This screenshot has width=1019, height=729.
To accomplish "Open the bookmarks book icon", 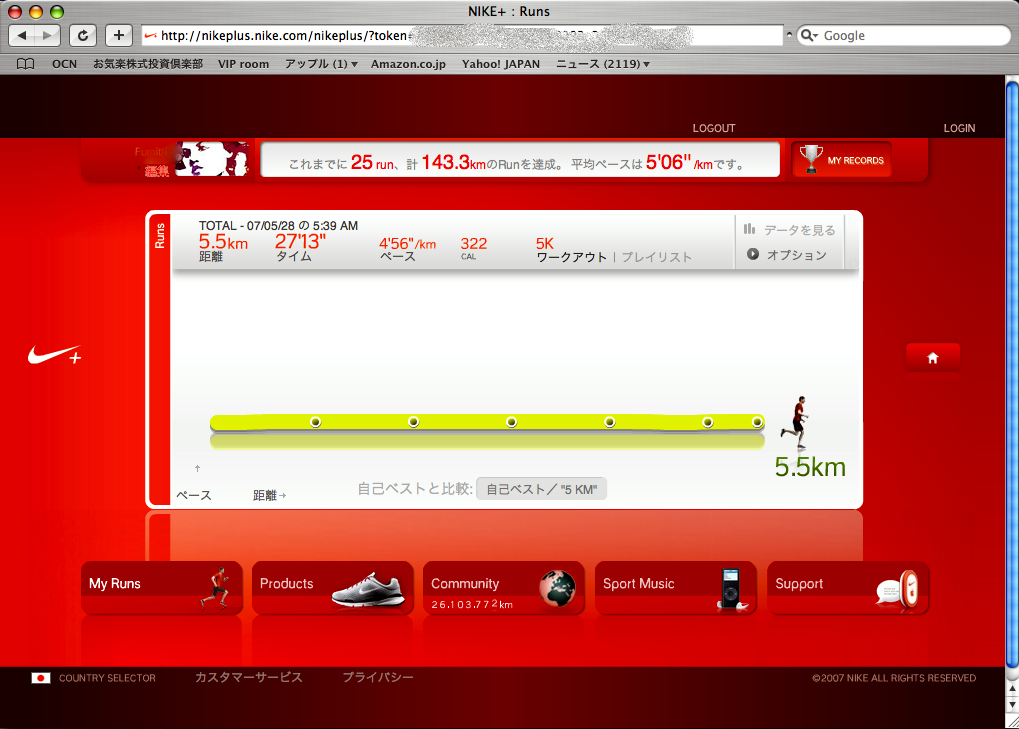I will pyautogui.click(x=25, y=64).
